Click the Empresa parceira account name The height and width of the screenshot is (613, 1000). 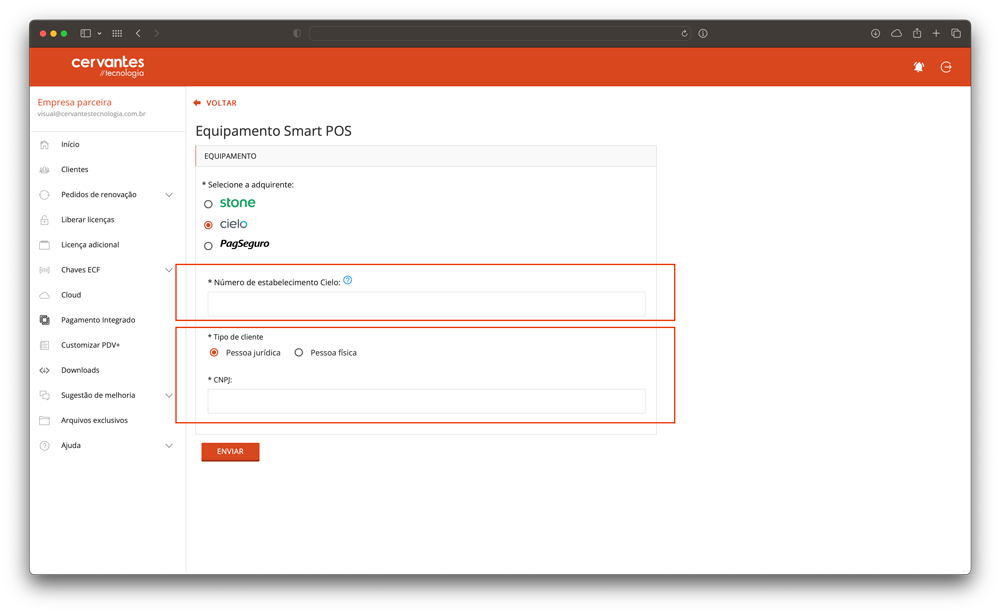(74, 102)
